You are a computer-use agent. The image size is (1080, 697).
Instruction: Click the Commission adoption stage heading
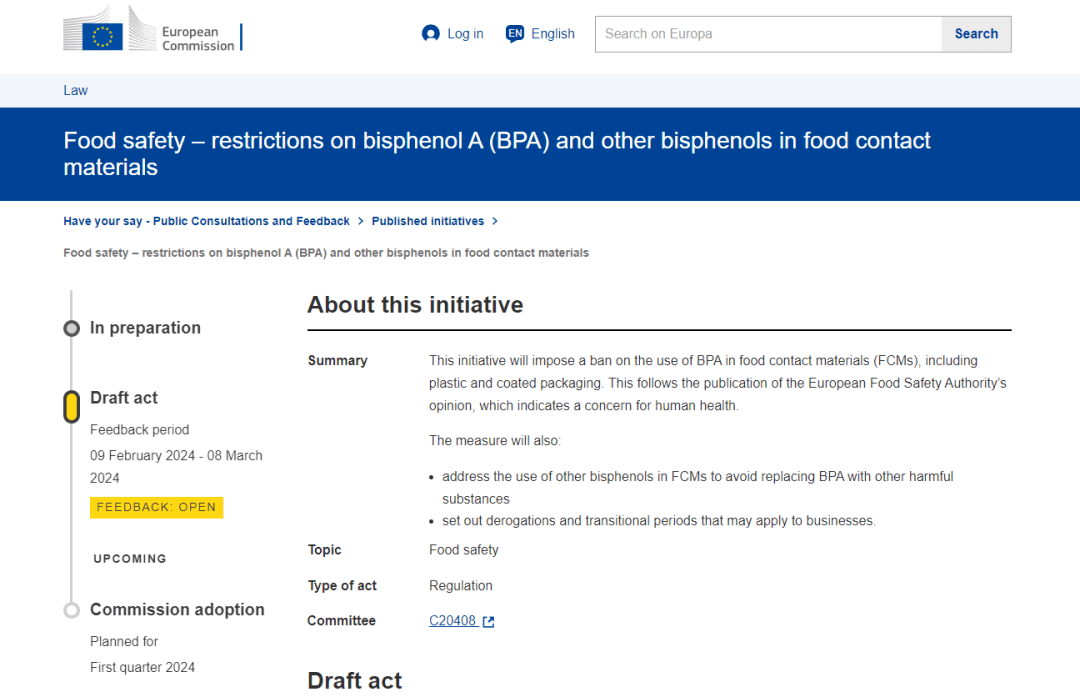[x=177, y=610]
